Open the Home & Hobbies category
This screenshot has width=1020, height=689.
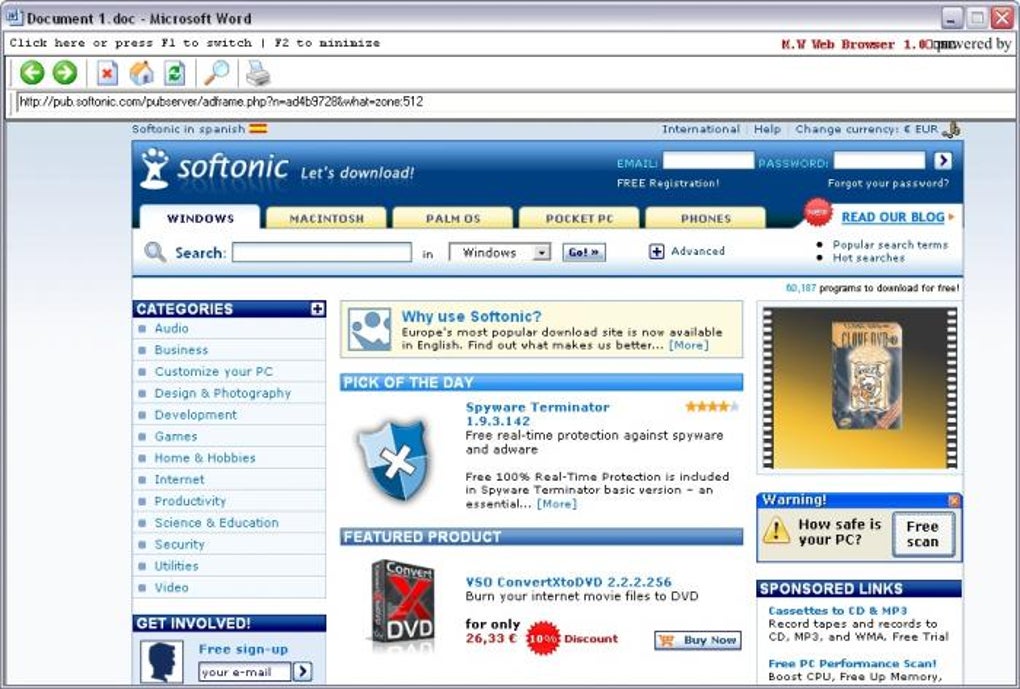tap(205, 458)
